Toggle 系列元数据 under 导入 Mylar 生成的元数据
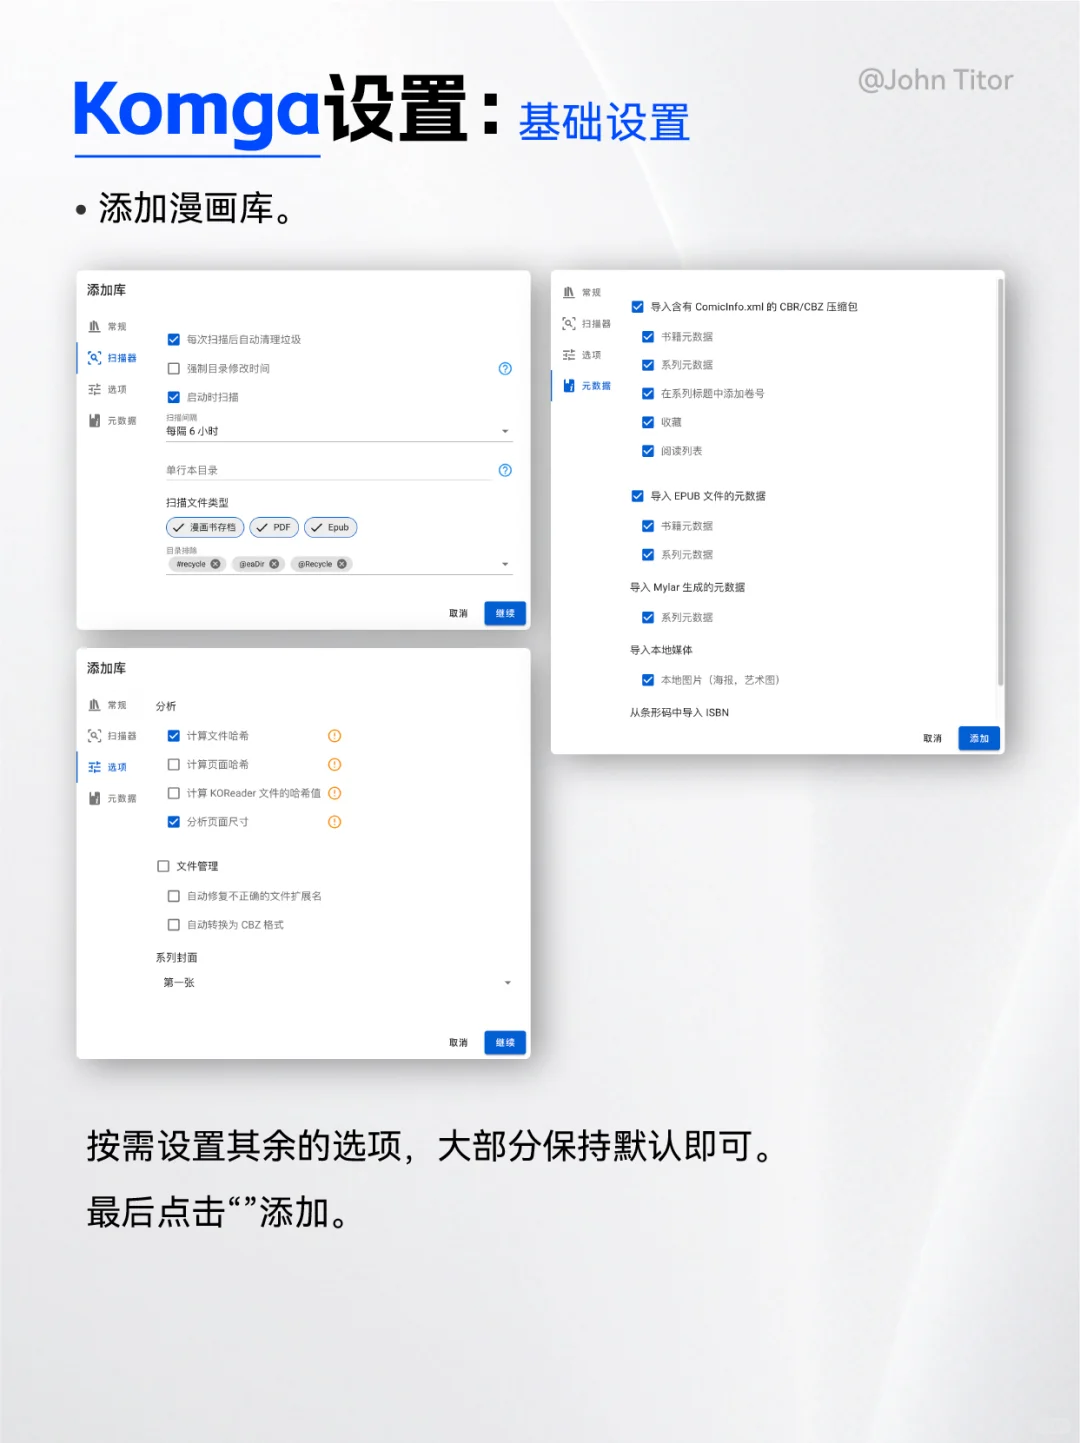 pyautogui.click(x=648, y=618)
